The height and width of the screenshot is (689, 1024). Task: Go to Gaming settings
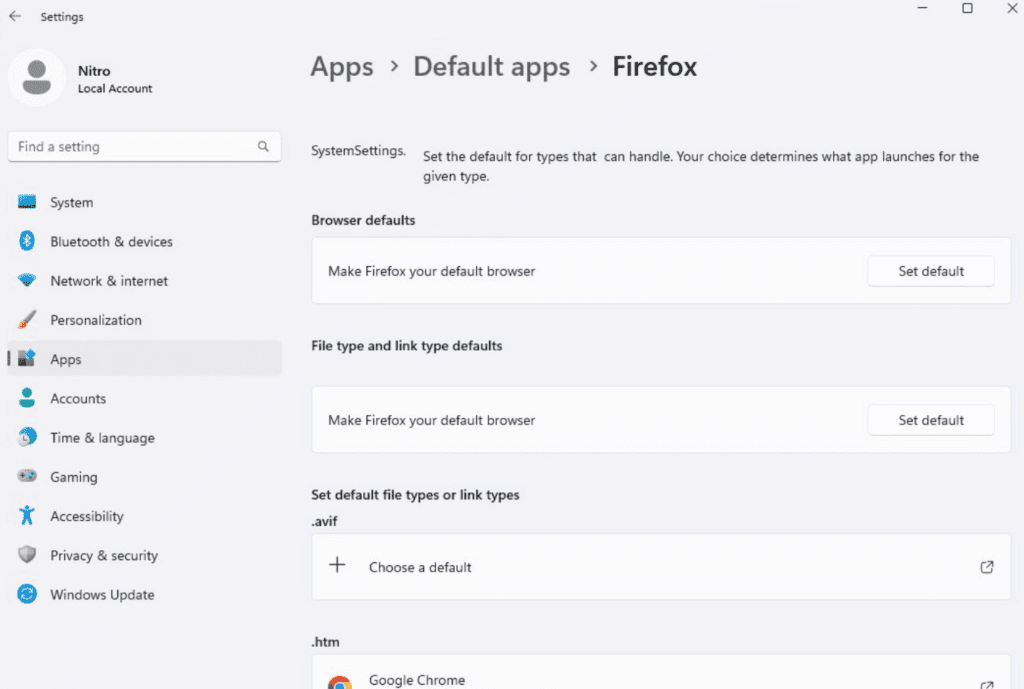click(144, 476)
